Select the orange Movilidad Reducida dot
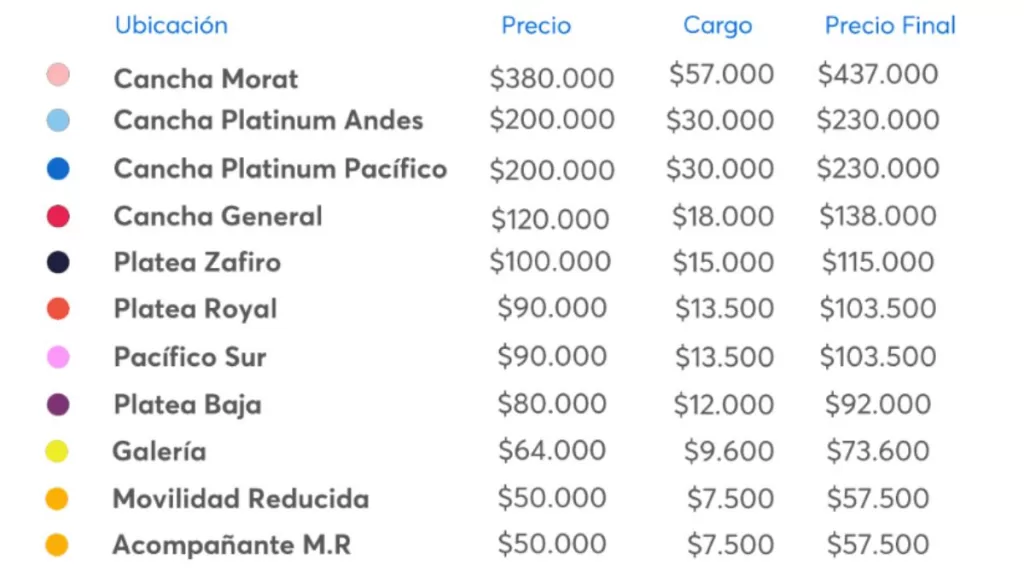The width and height of the screenshot is (1024, 576). (x=58, y=498)
